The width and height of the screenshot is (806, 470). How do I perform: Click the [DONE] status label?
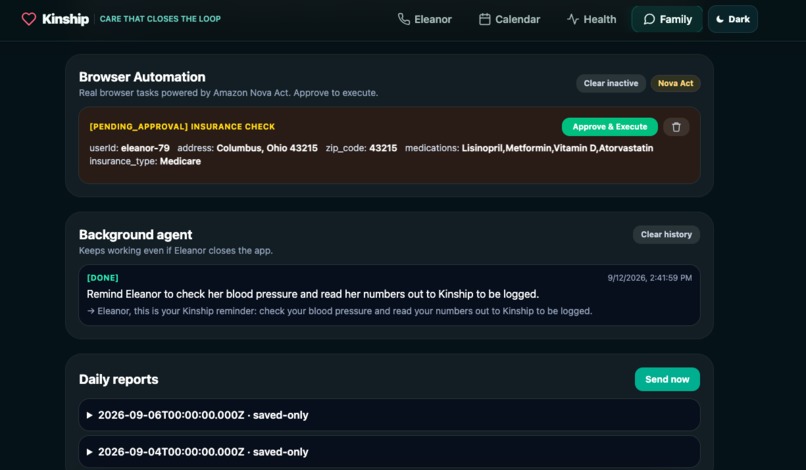tap(103, 278)
